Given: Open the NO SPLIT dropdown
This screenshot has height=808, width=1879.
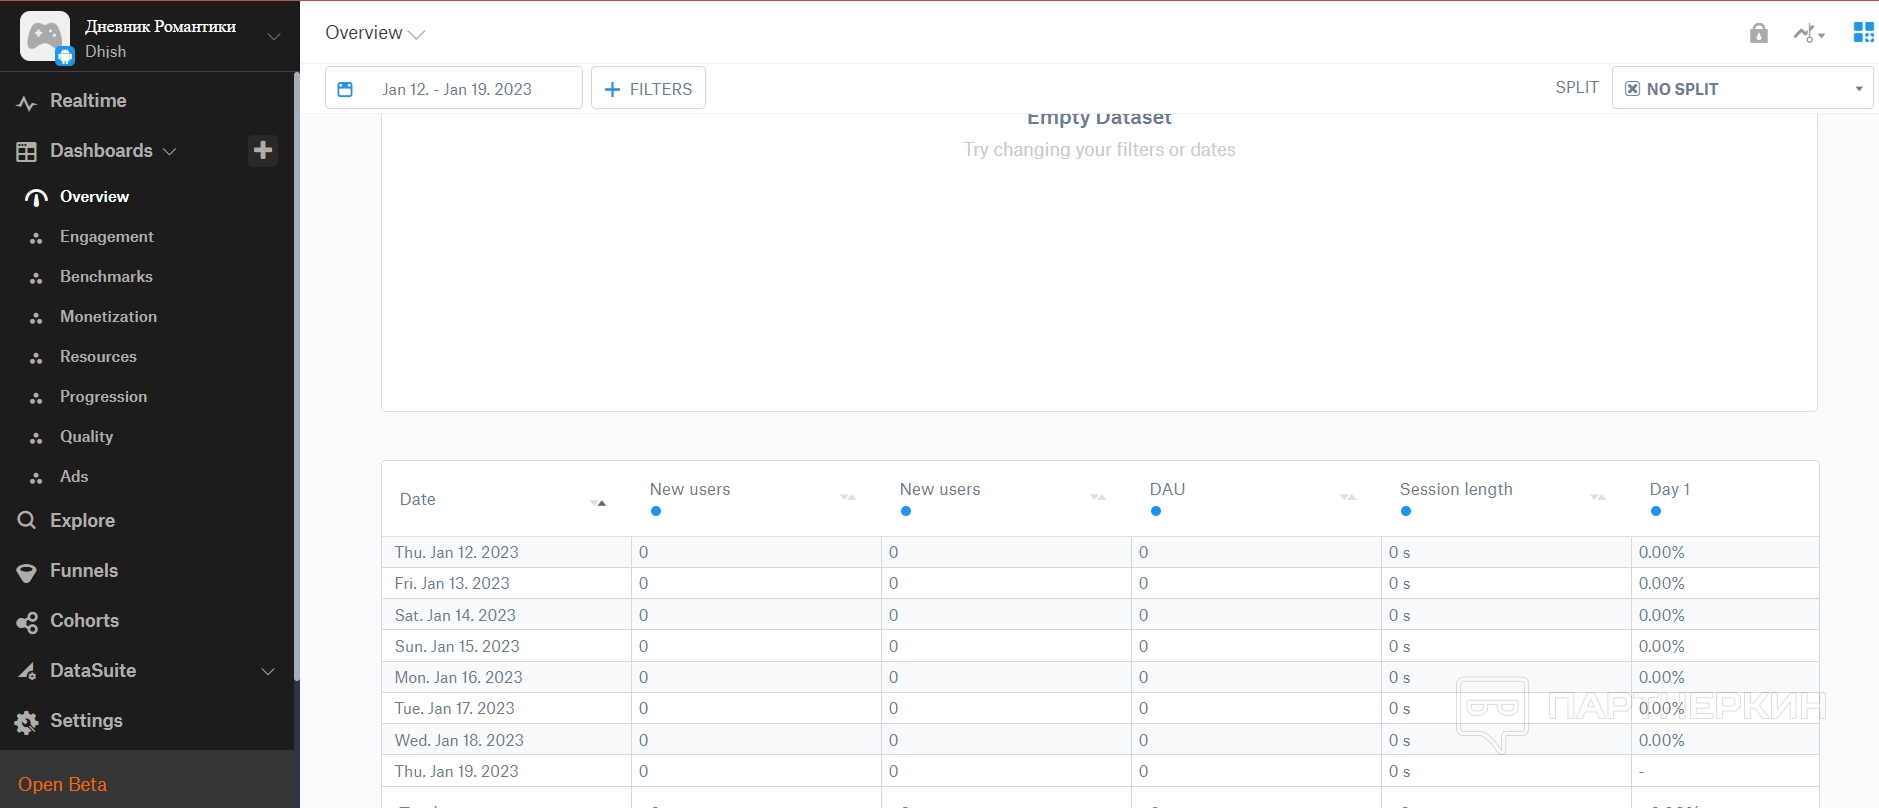Looking at the screenshot, I should pyautogui.click(x=1742, y=89).
